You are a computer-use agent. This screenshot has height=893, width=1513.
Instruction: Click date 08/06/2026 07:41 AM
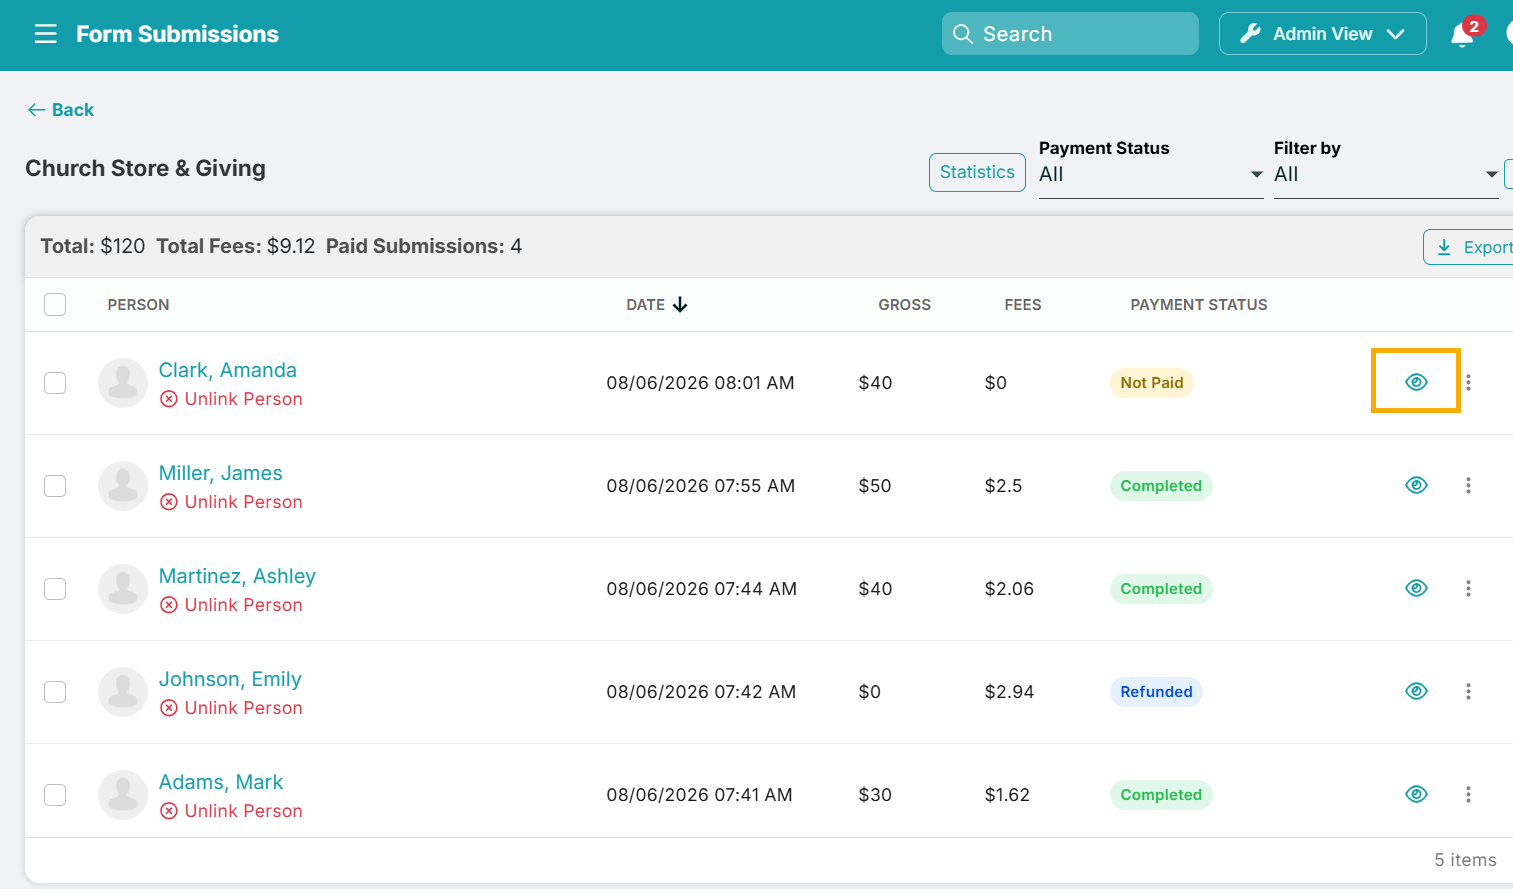tap(699, 795)
